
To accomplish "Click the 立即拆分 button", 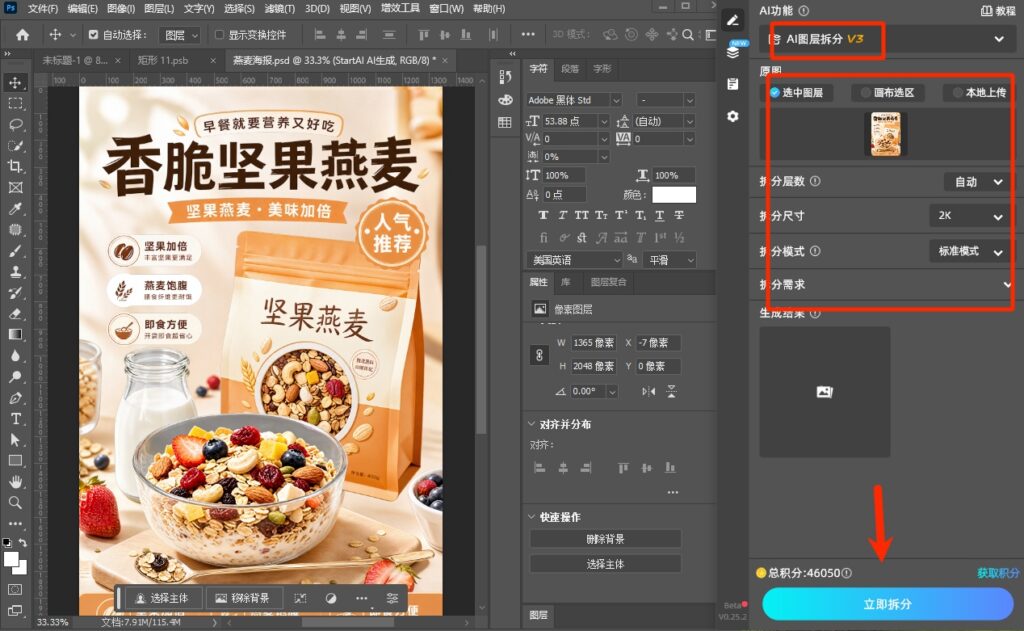I will coord(887,604).
